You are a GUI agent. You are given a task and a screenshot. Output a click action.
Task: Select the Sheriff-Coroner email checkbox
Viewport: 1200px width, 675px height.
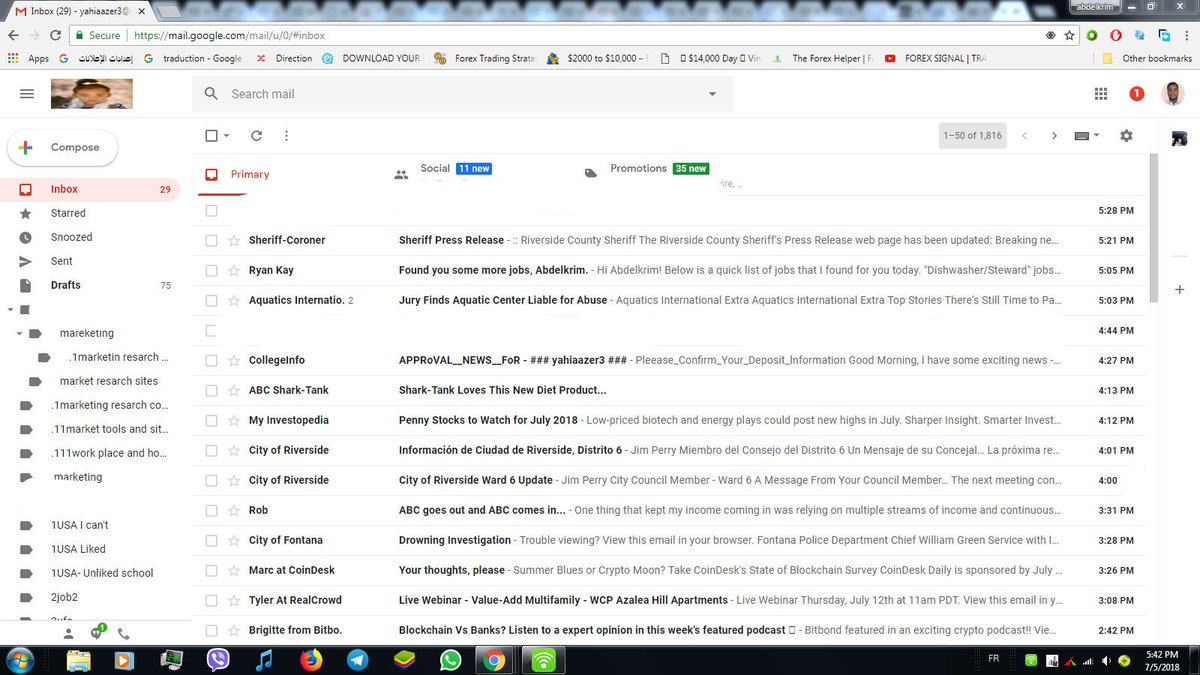point(211,240)
